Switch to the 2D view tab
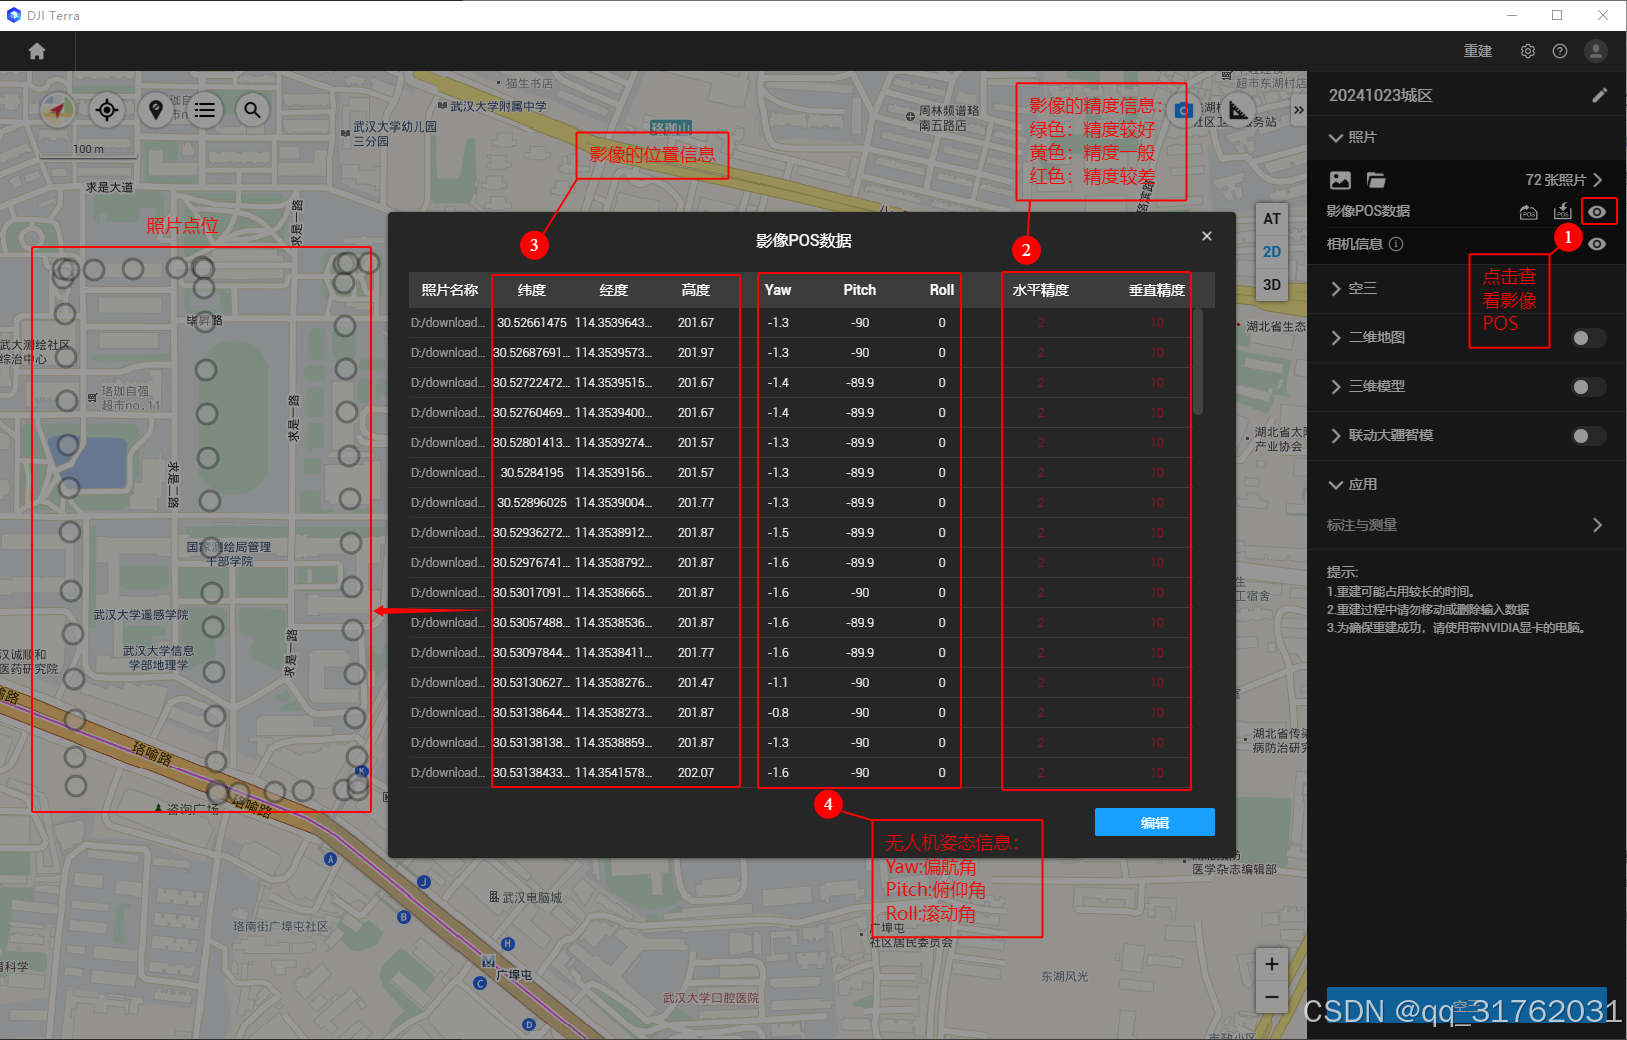The height and width of the screenshot is (1040, 1627). coord(1272,252)
